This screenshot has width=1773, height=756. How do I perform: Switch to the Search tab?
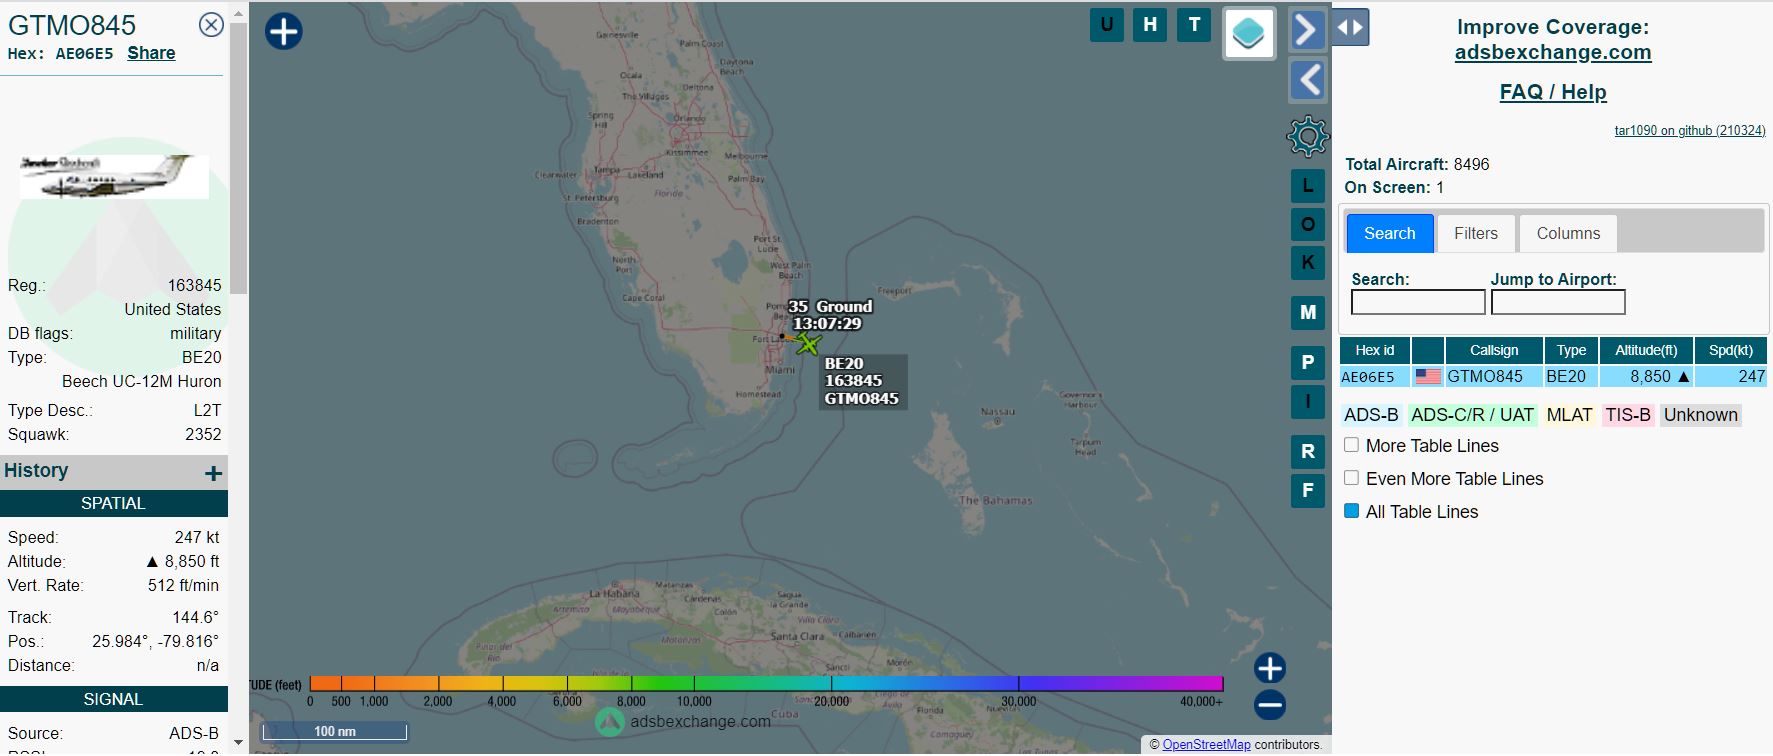[1389, 233]
